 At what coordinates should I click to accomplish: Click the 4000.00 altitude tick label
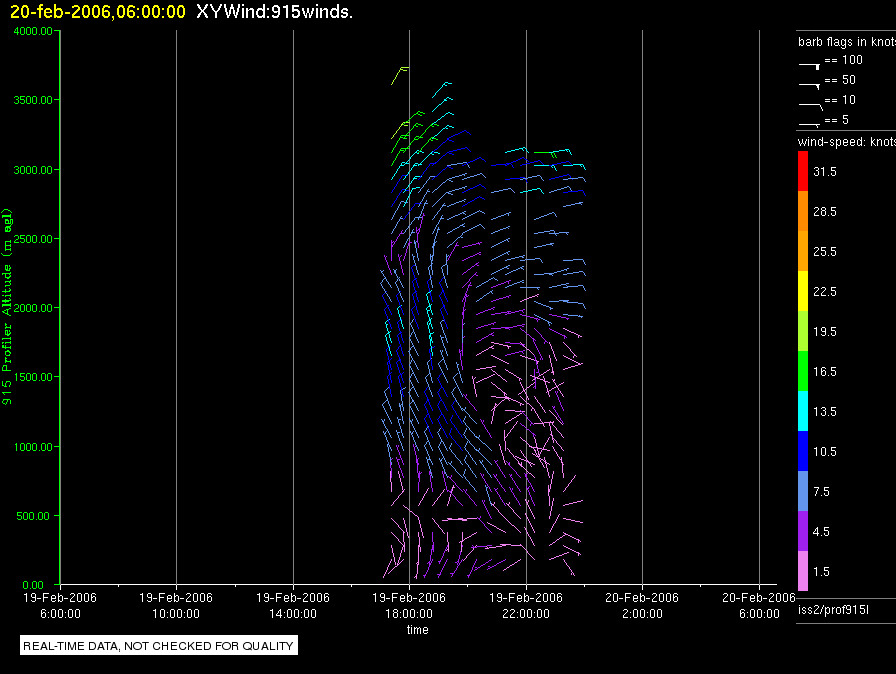[x=33, y=31]
